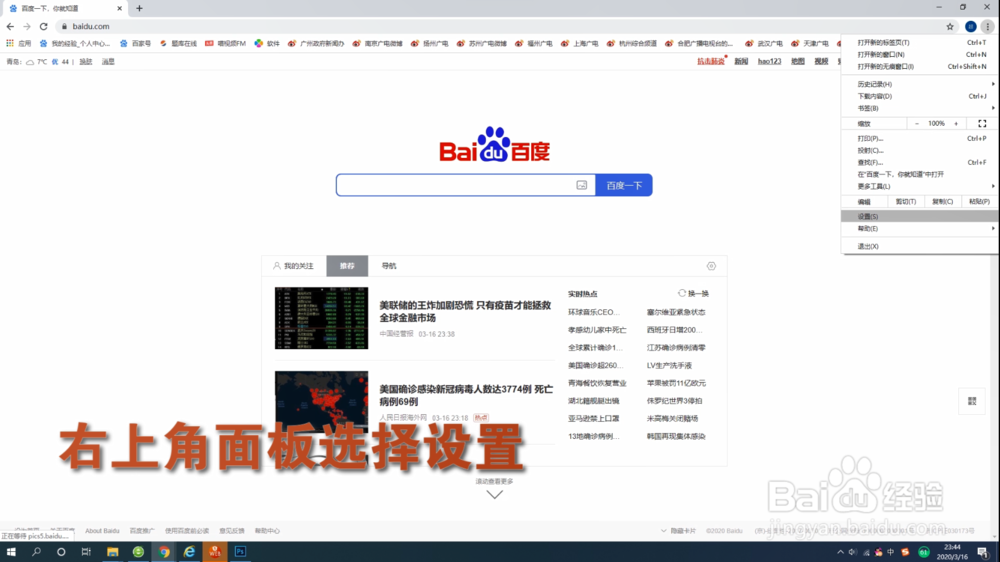Open File Explorer from the taskbar
The width and height of the screenshot is (1000, 562).
pyautogui.click(x=112, y=552)
